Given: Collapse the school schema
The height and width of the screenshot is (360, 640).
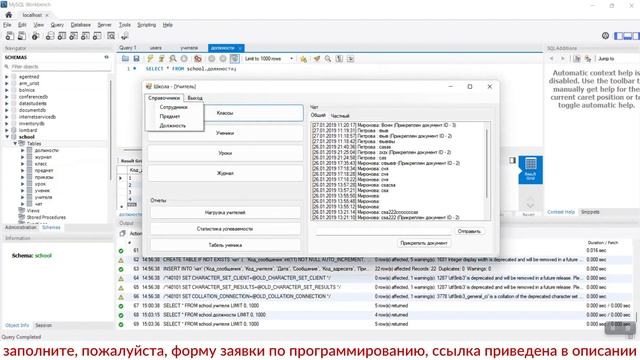Looking at the screenshot, I should (x=7, y=137).
